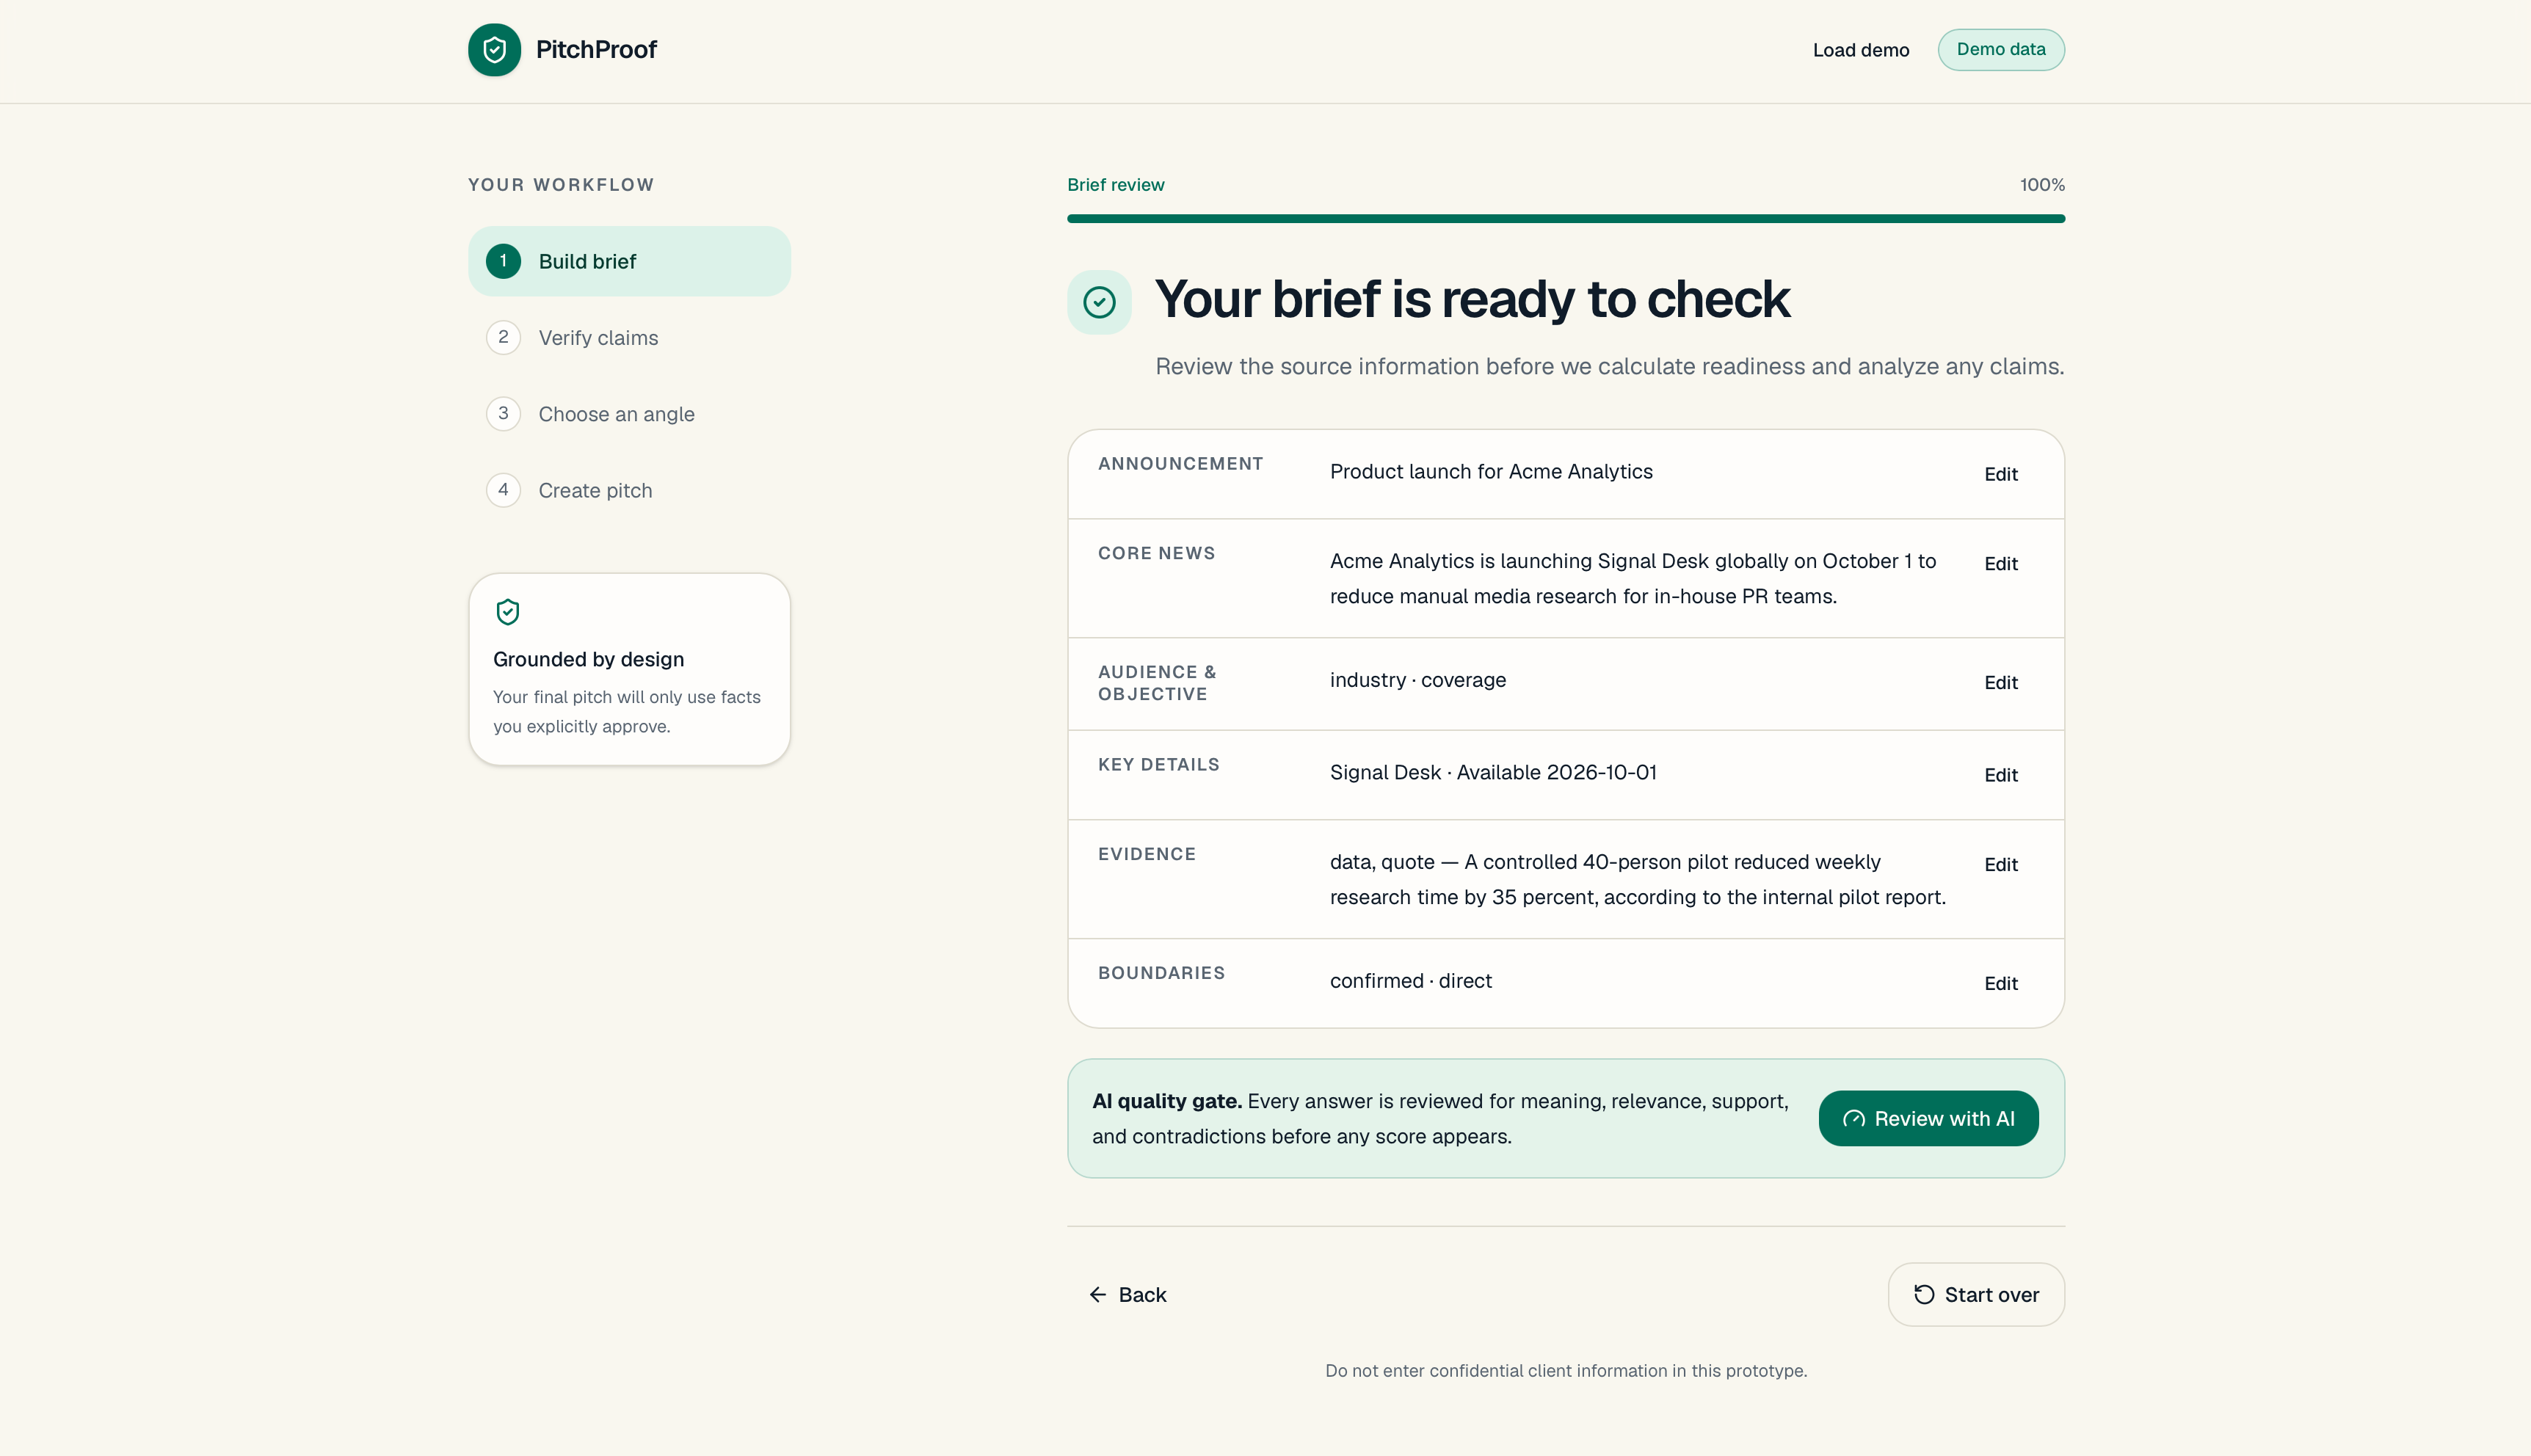
Task: Edit the Key Details row
Action: pyautogui.click(x=2001, y=775)
